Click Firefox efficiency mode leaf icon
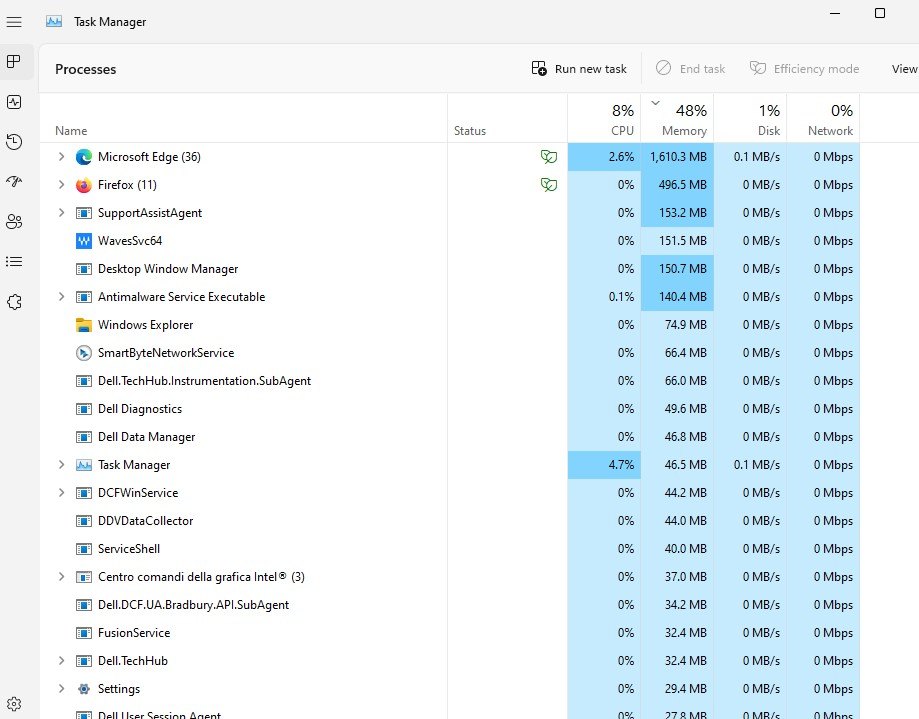The width and height of the screenshot is (919, 719). (x=549, y=185)
